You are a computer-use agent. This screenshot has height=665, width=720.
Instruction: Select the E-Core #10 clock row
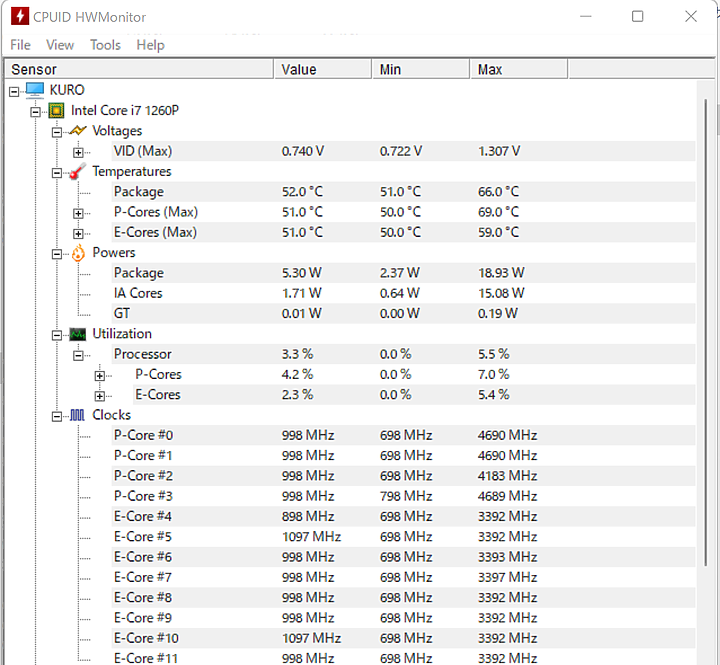(403, 638)
